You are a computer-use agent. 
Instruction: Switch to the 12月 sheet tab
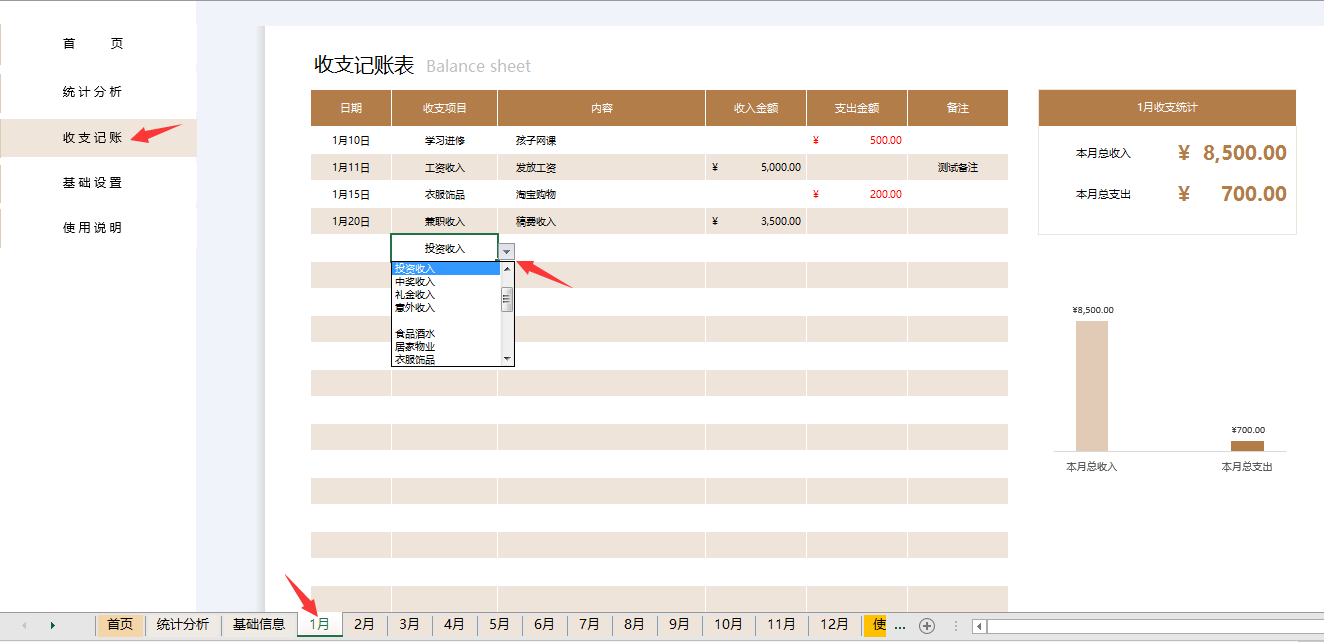coord(835,624)
